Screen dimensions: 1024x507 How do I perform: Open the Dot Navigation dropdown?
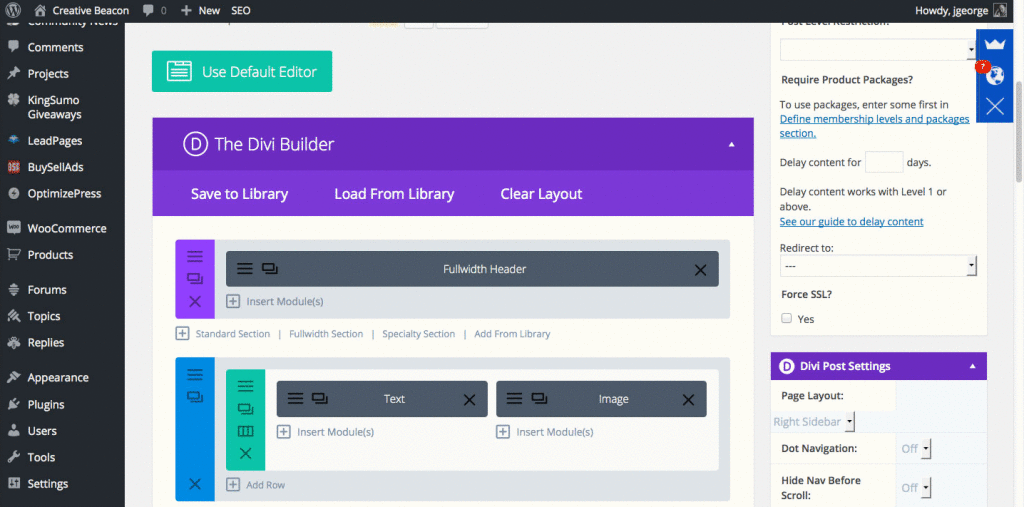[x=915, y=449]
